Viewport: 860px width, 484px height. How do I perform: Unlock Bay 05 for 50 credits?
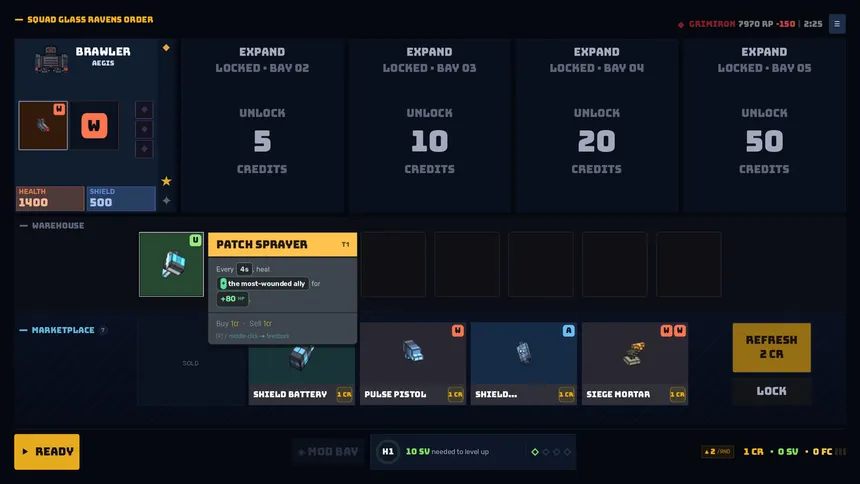(x=764, y=125)
